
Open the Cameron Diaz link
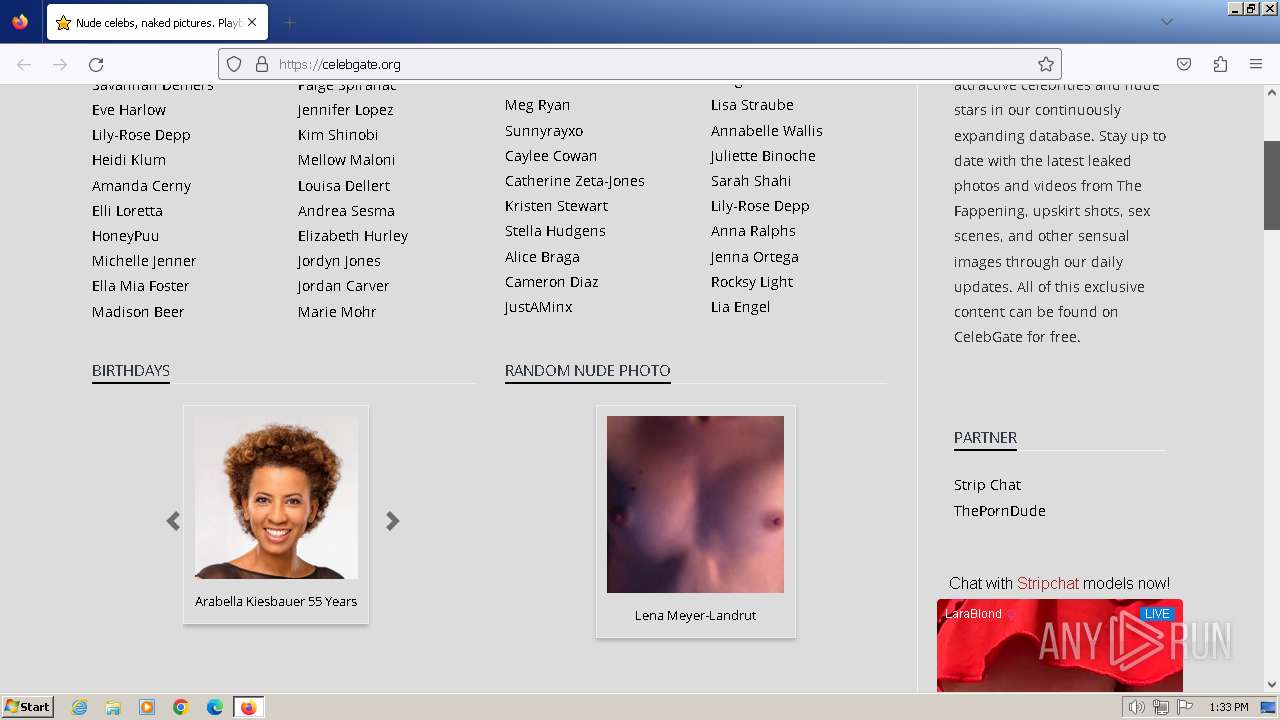[552, 282]
